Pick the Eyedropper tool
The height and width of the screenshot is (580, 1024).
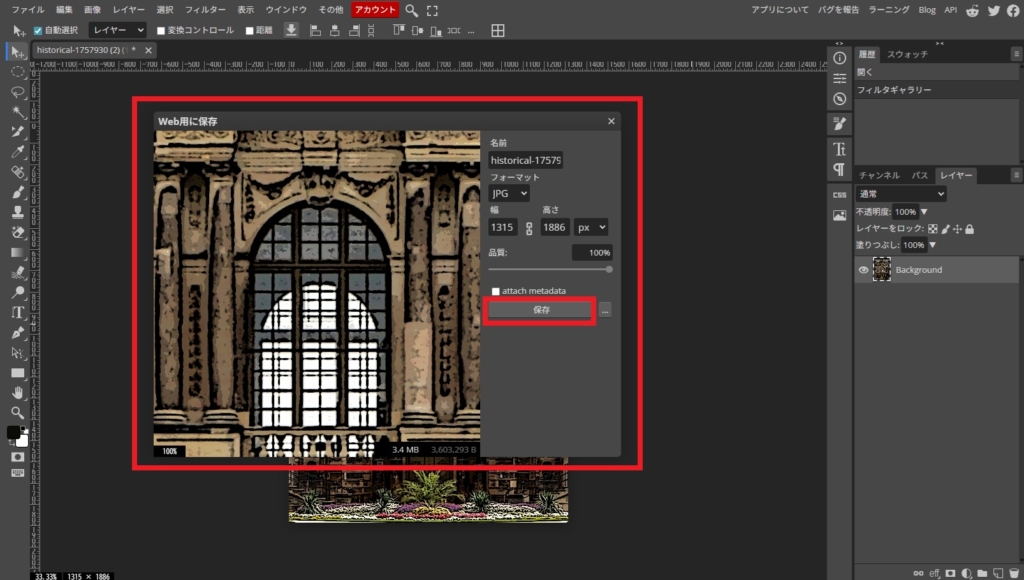(17, 151)
